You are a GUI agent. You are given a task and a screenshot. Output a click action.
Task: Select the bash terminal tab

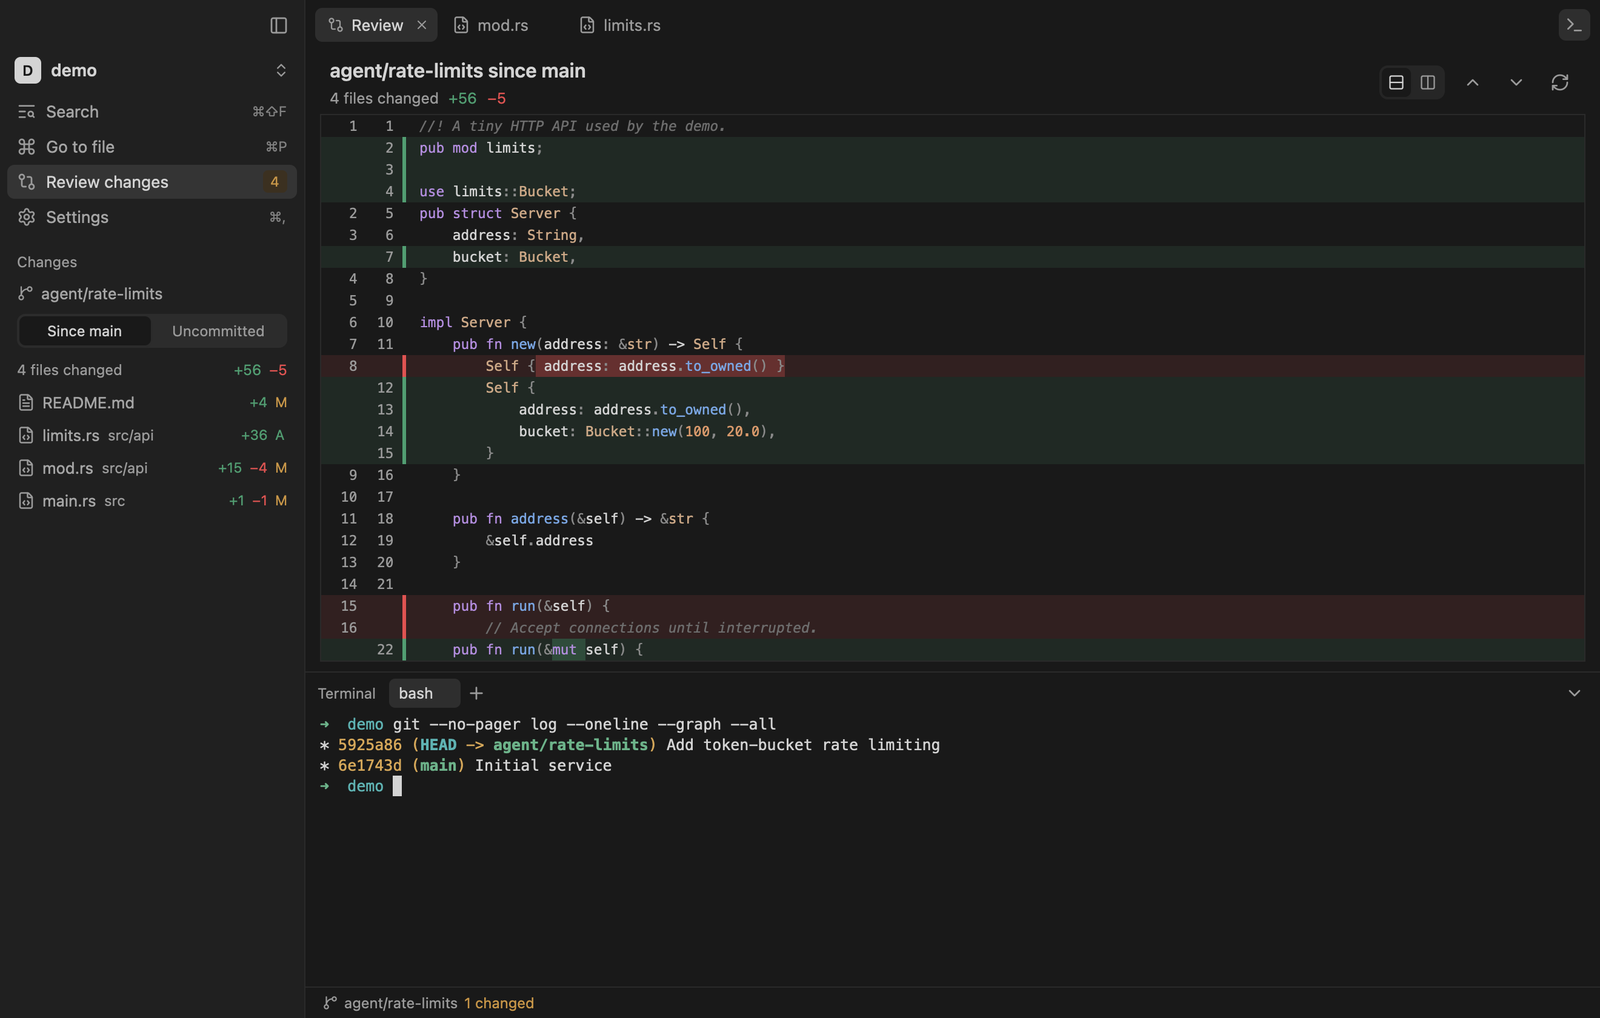[424, 693]
